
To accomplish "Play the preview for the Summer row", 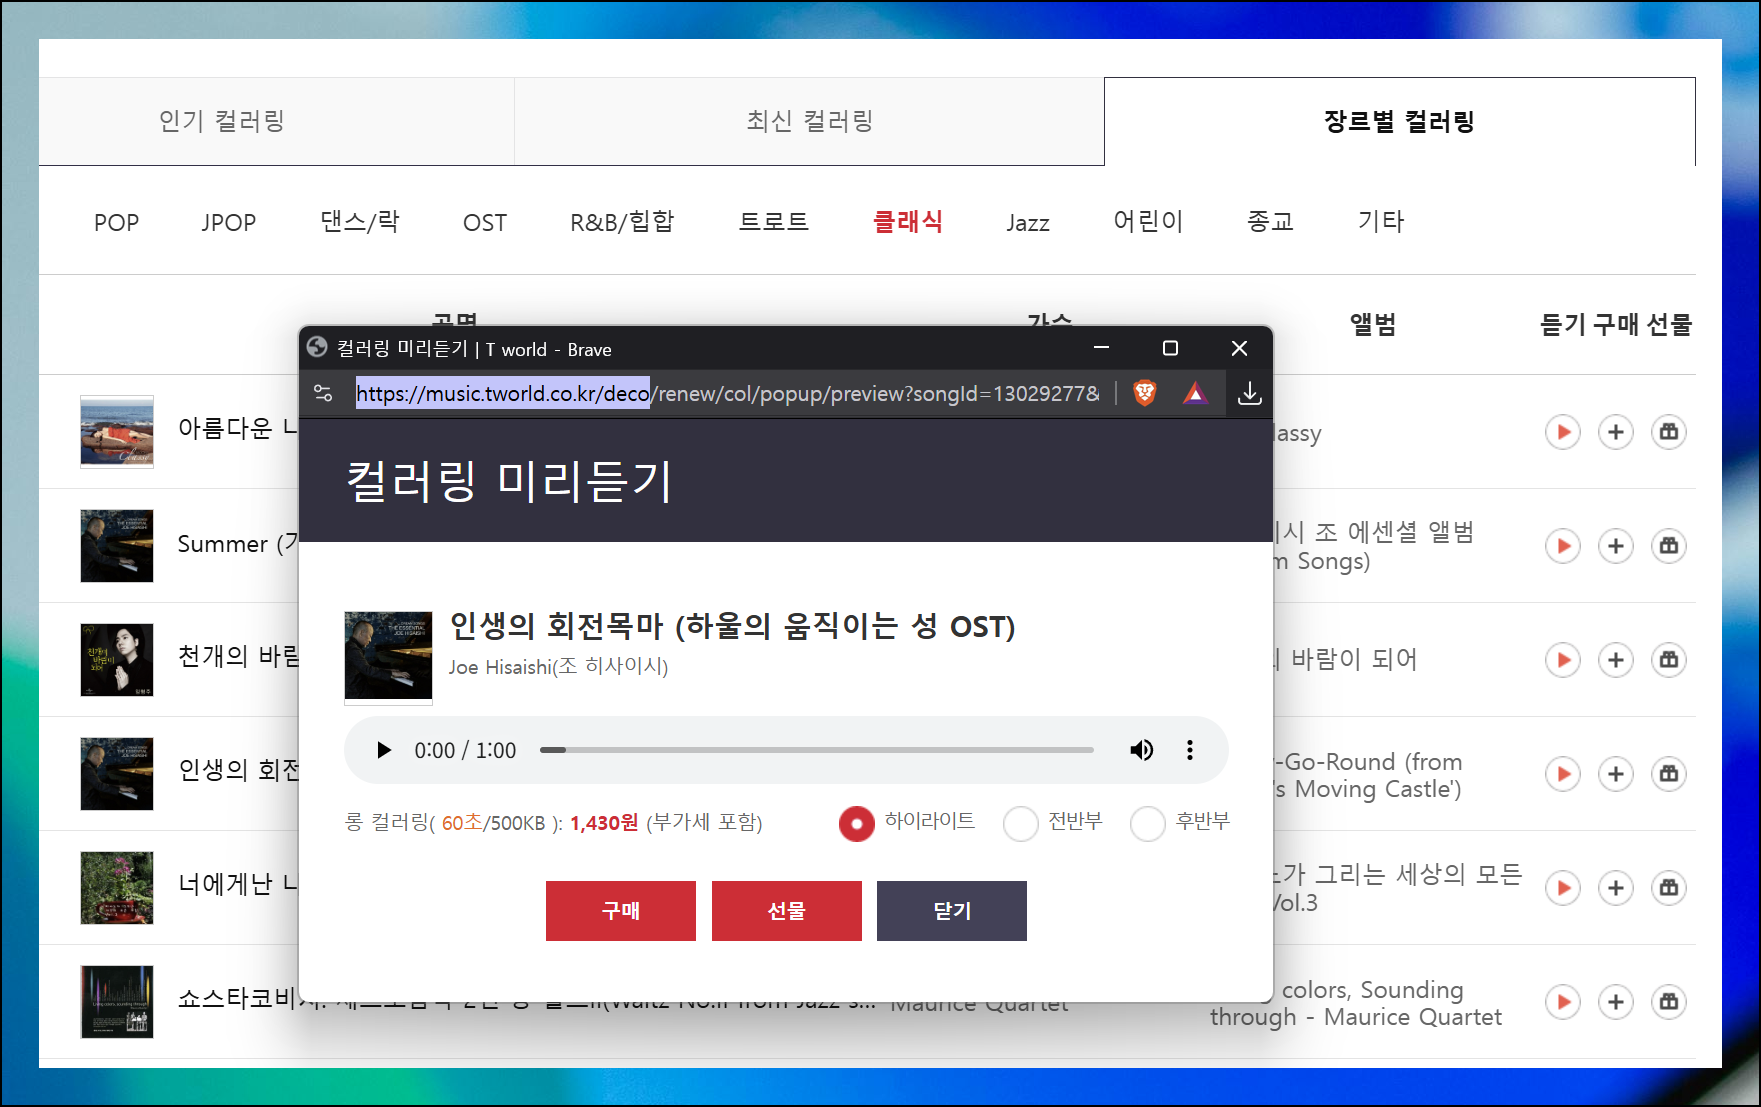I will tap(1563, 546).
